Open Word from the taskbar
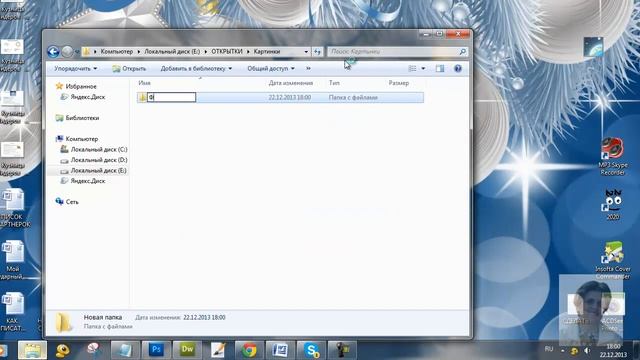This screenshot has height=360, width=640. (280, 350)
